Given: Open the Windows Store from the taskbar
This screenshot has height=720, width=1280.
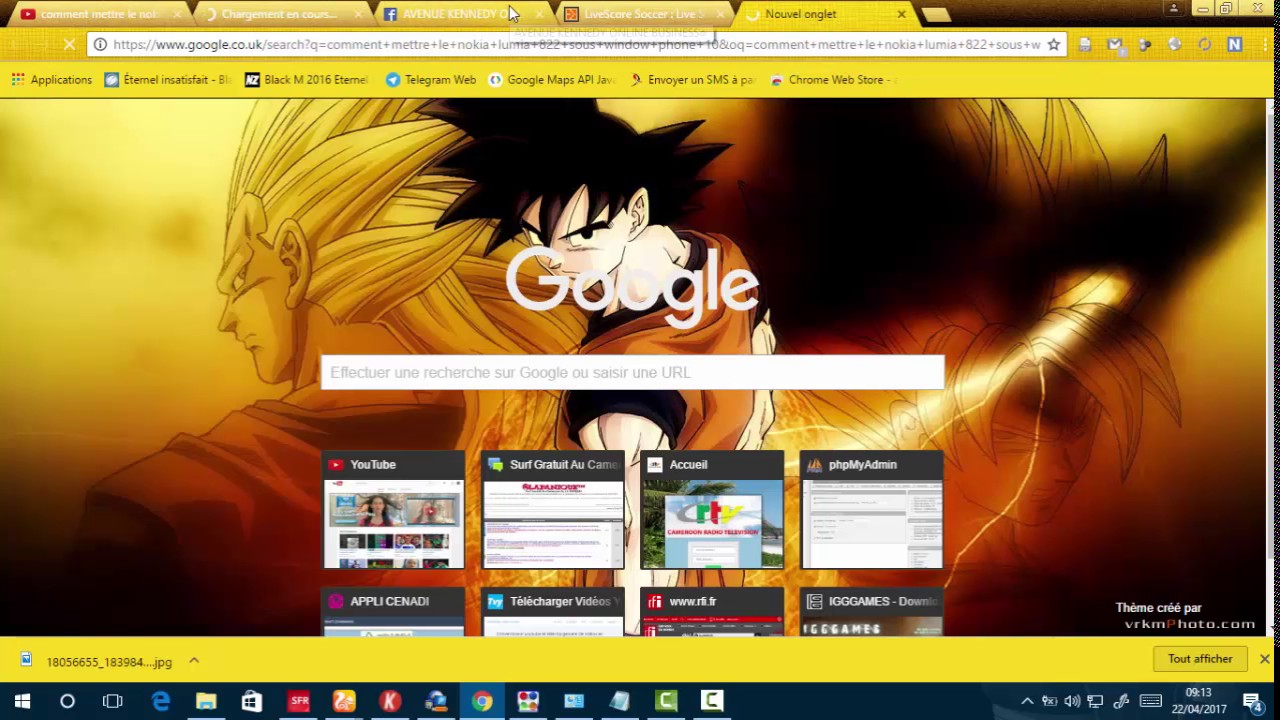Looking at the screenshot, I should tap(252, 701).
